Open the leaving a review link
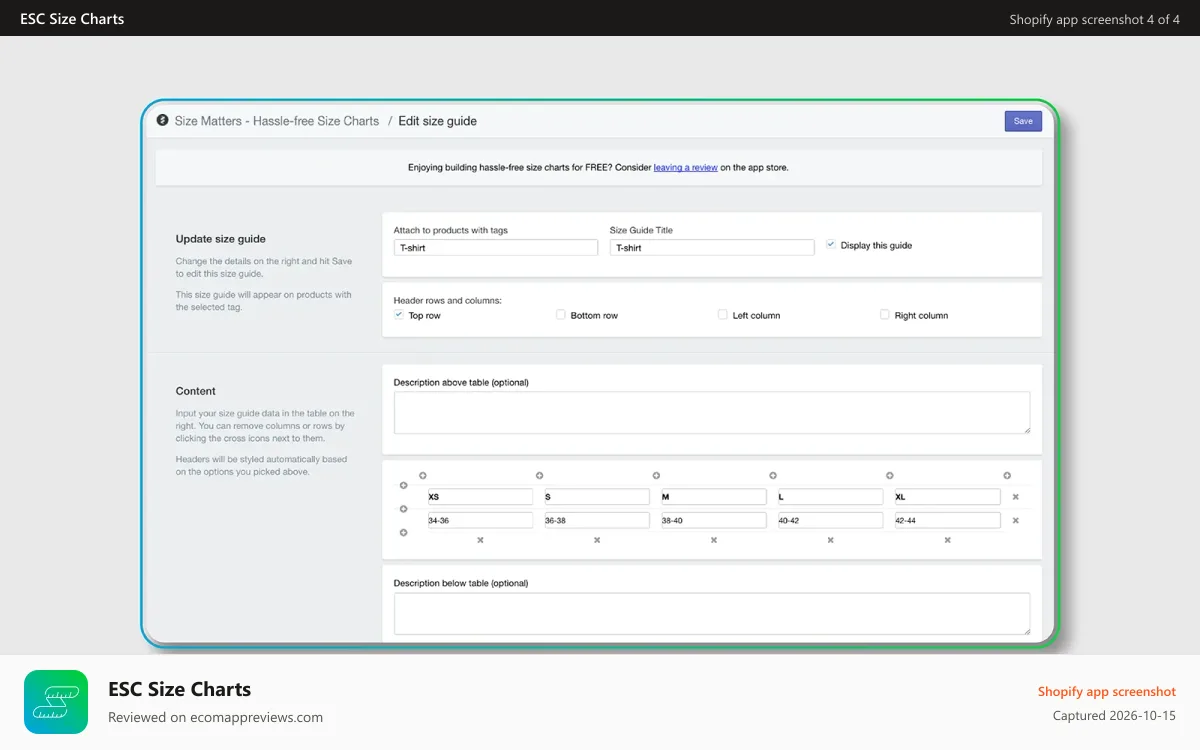 pos(686,168)
